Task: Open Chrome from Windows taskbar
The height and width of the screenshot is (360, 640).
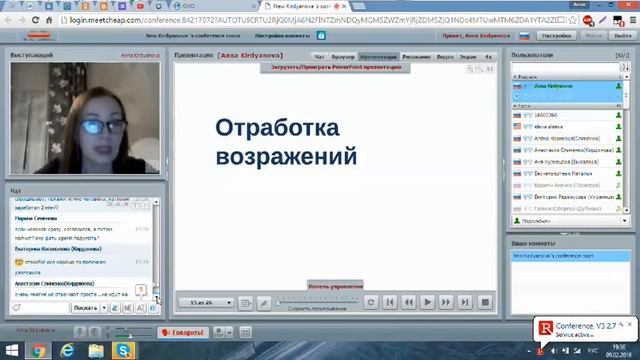Action: tap(38, 351)
